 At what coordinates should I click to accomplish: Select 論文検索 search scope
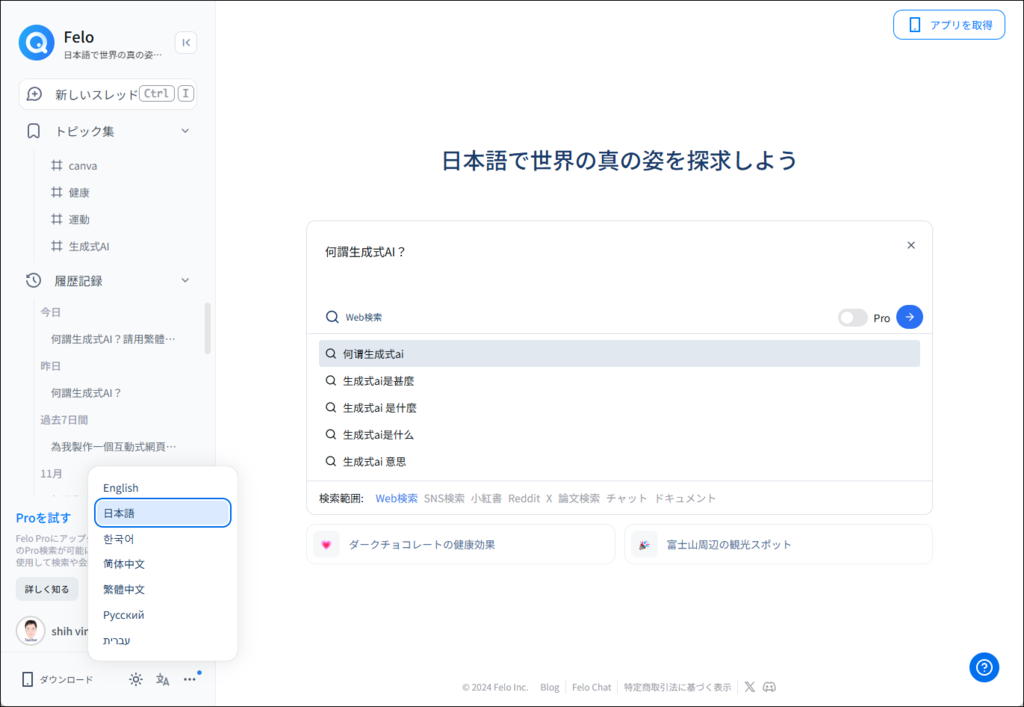579,498
